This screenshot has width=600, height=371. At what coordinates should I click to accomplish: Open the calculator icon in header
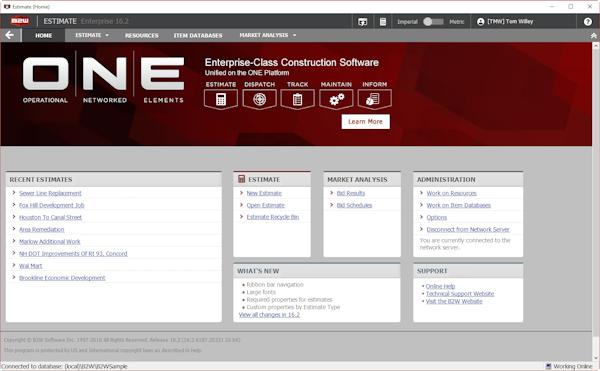tap(383, 22)
